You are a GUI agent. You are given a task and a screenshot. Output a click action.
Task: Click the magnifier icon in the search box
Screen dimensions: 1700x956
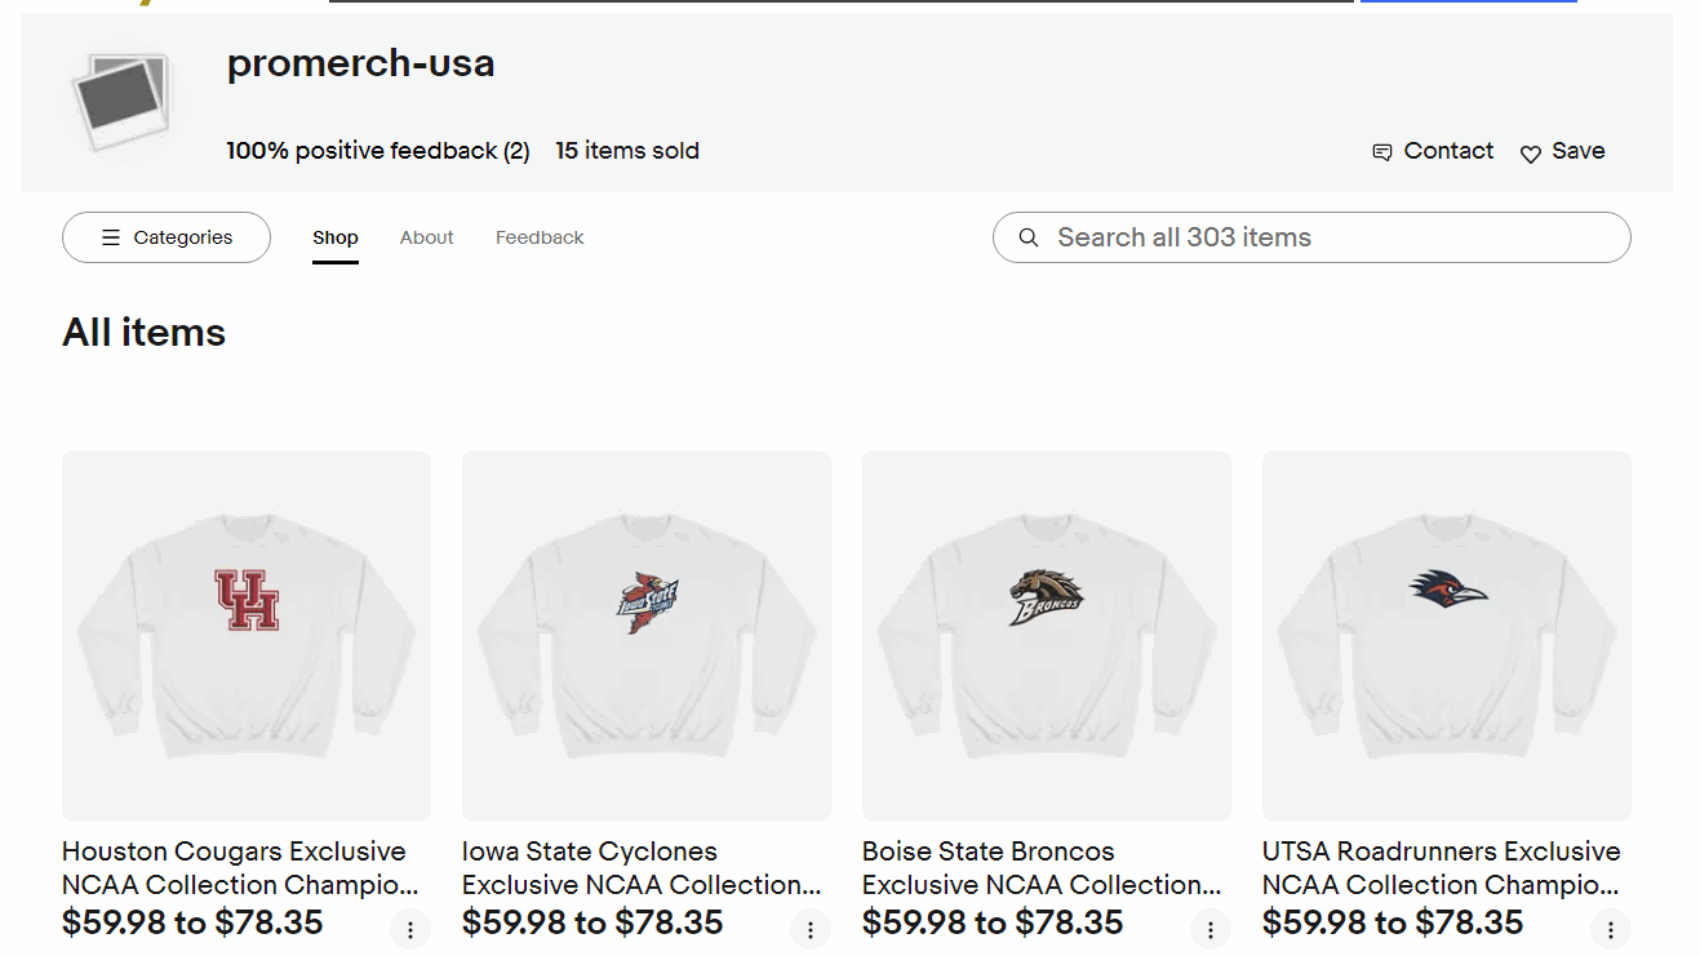1028,238
